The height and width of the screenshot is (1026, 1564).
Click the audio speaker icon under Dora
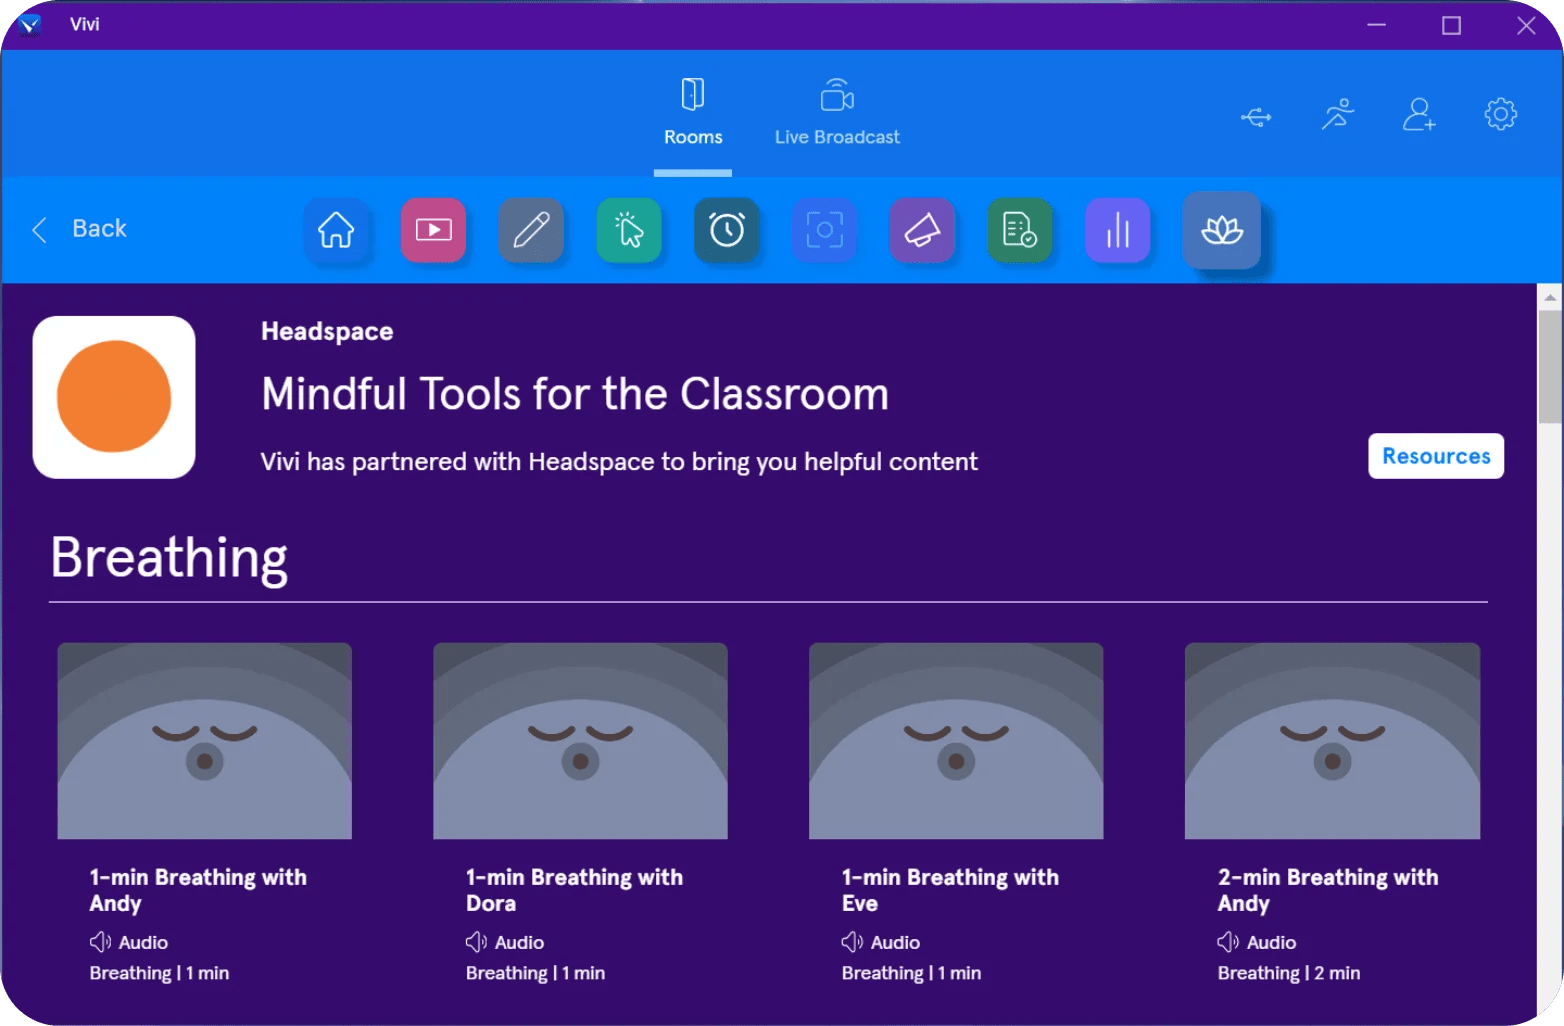point(476,942)
